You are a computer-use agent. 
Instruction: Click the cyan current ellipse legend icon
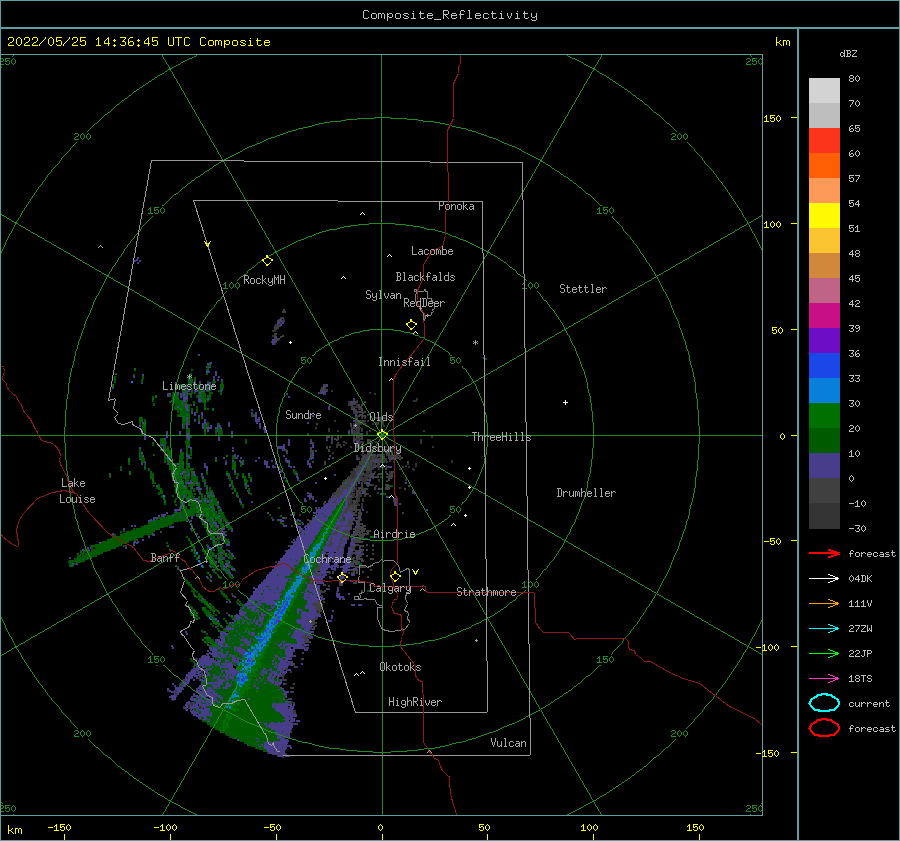[x=824, y=703]
